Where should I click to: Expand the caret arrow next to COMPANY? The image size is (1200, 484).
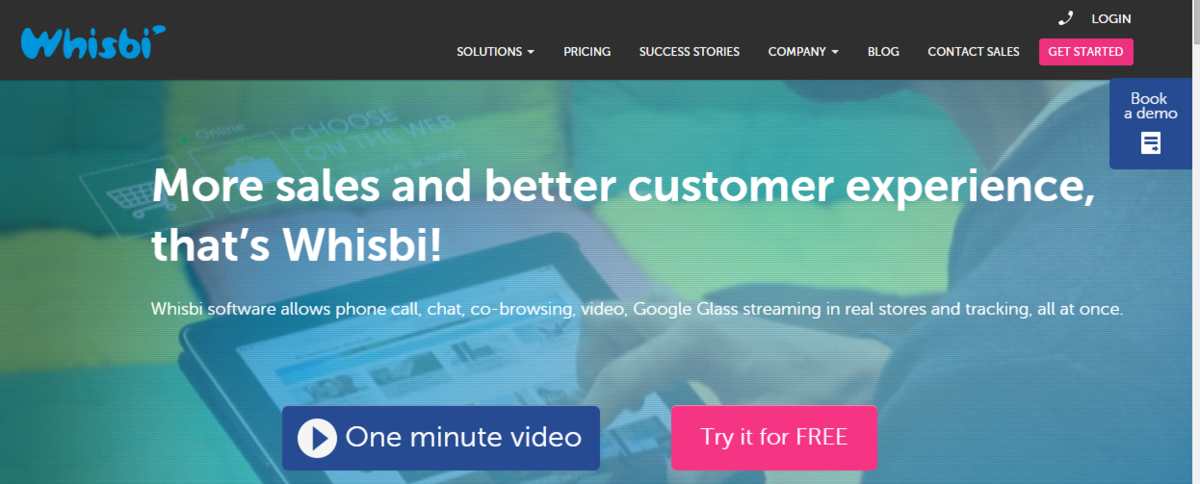point(835,52)
